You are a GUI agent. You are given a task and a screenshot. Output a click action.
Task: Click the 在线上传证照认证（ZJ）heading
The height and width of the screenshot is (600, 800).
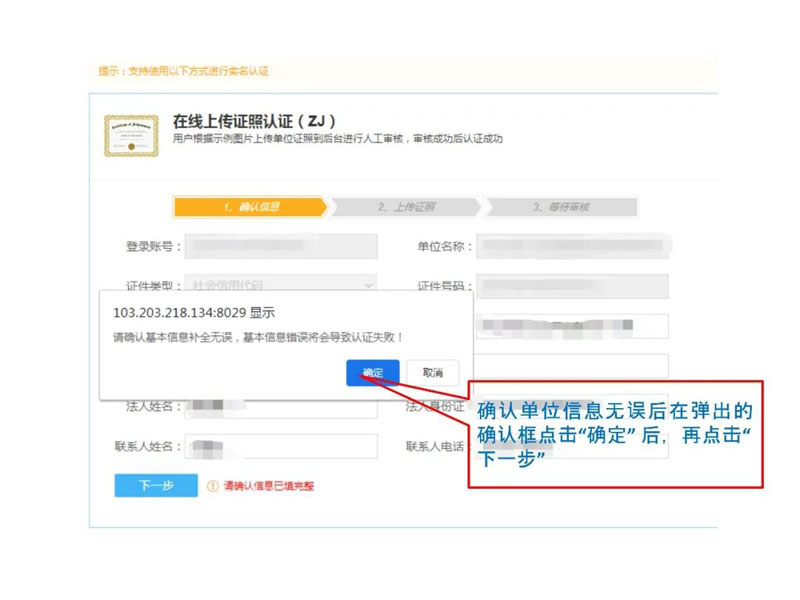pyautogui.click(x=254, y=121)
